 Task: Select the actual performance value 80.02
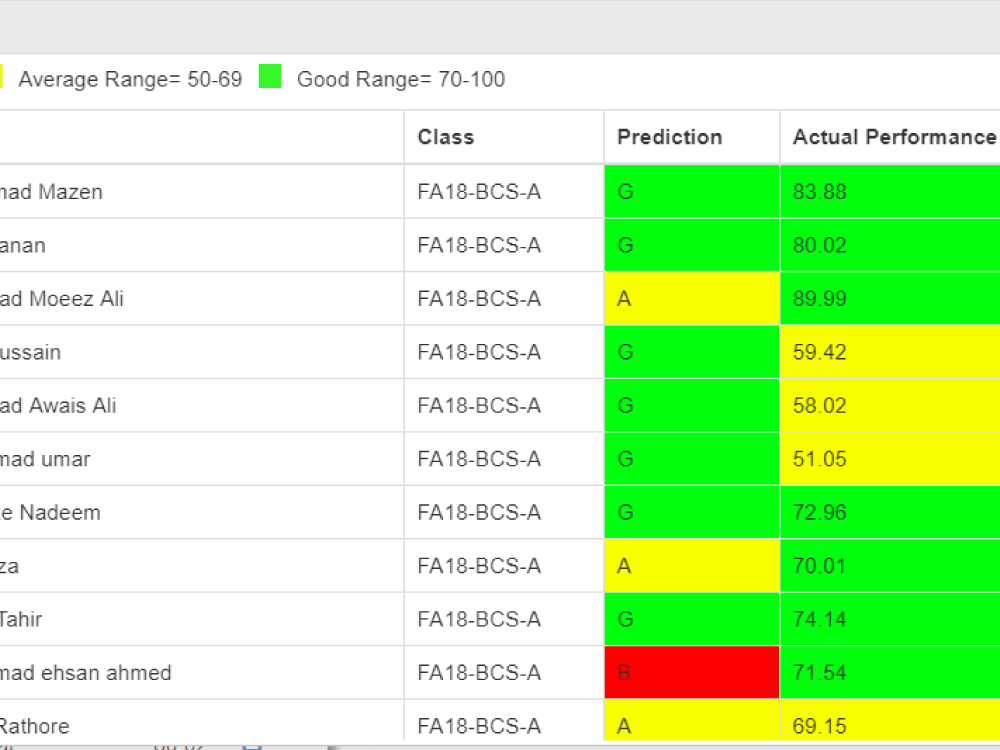(820, 245)
